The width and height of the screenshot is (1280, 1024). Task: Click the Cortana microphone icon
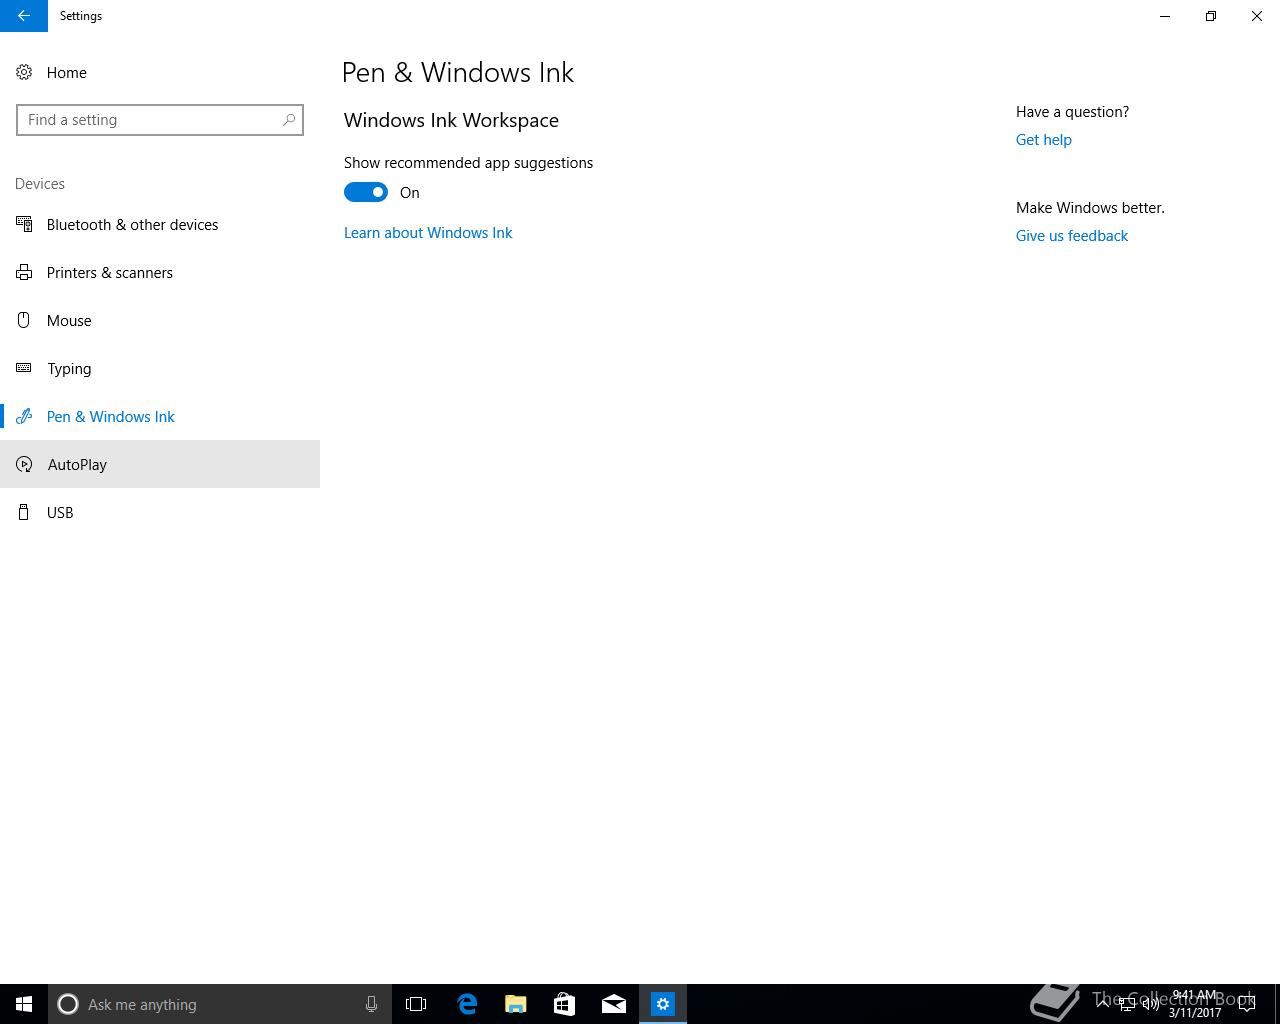(371, 1004)
